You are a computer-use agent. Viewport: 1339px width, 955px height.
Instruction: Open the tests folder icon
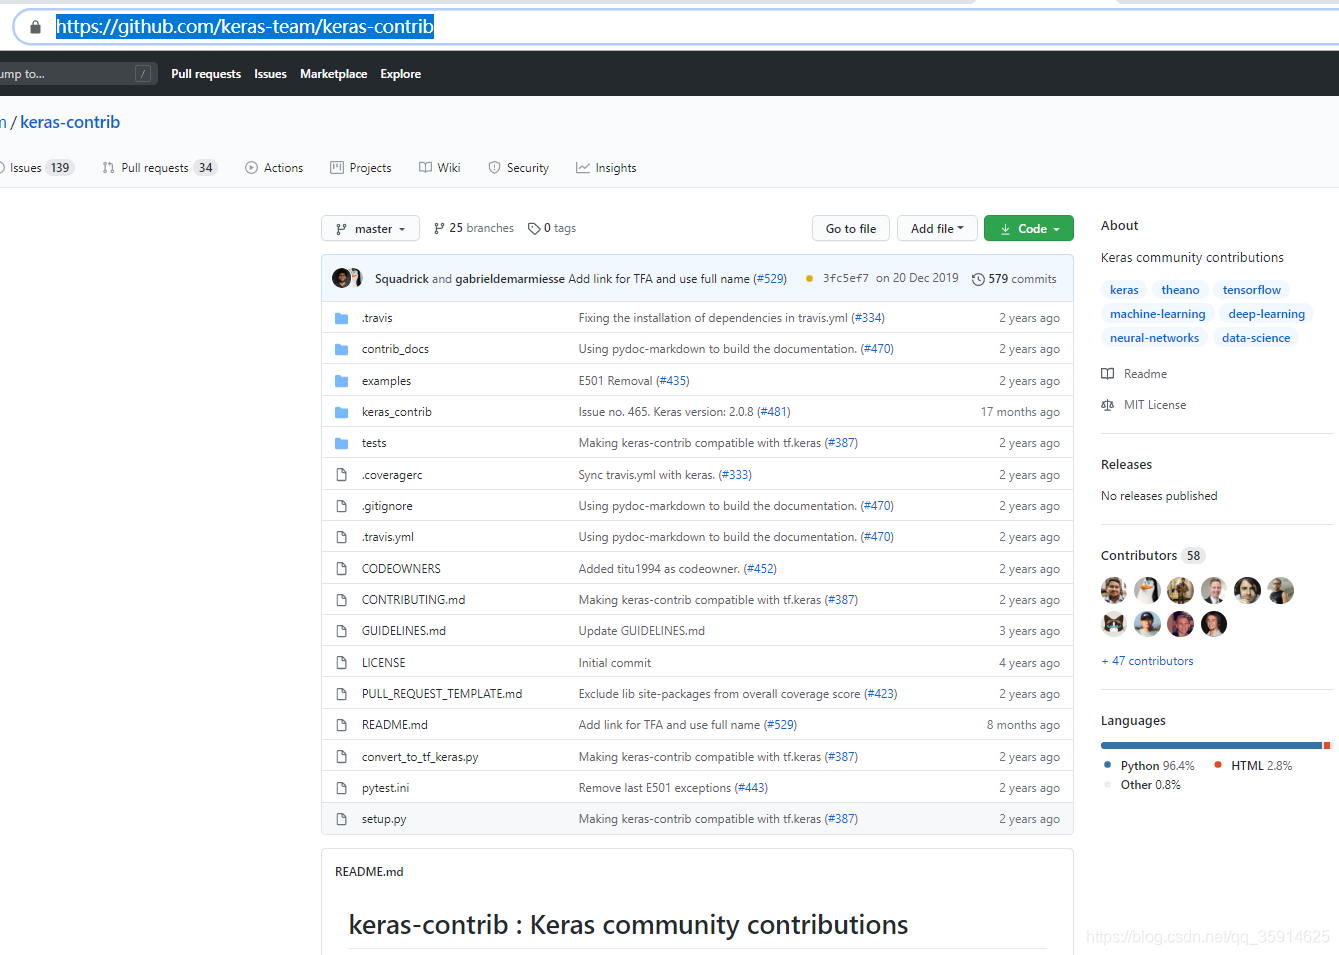[342, 443]
